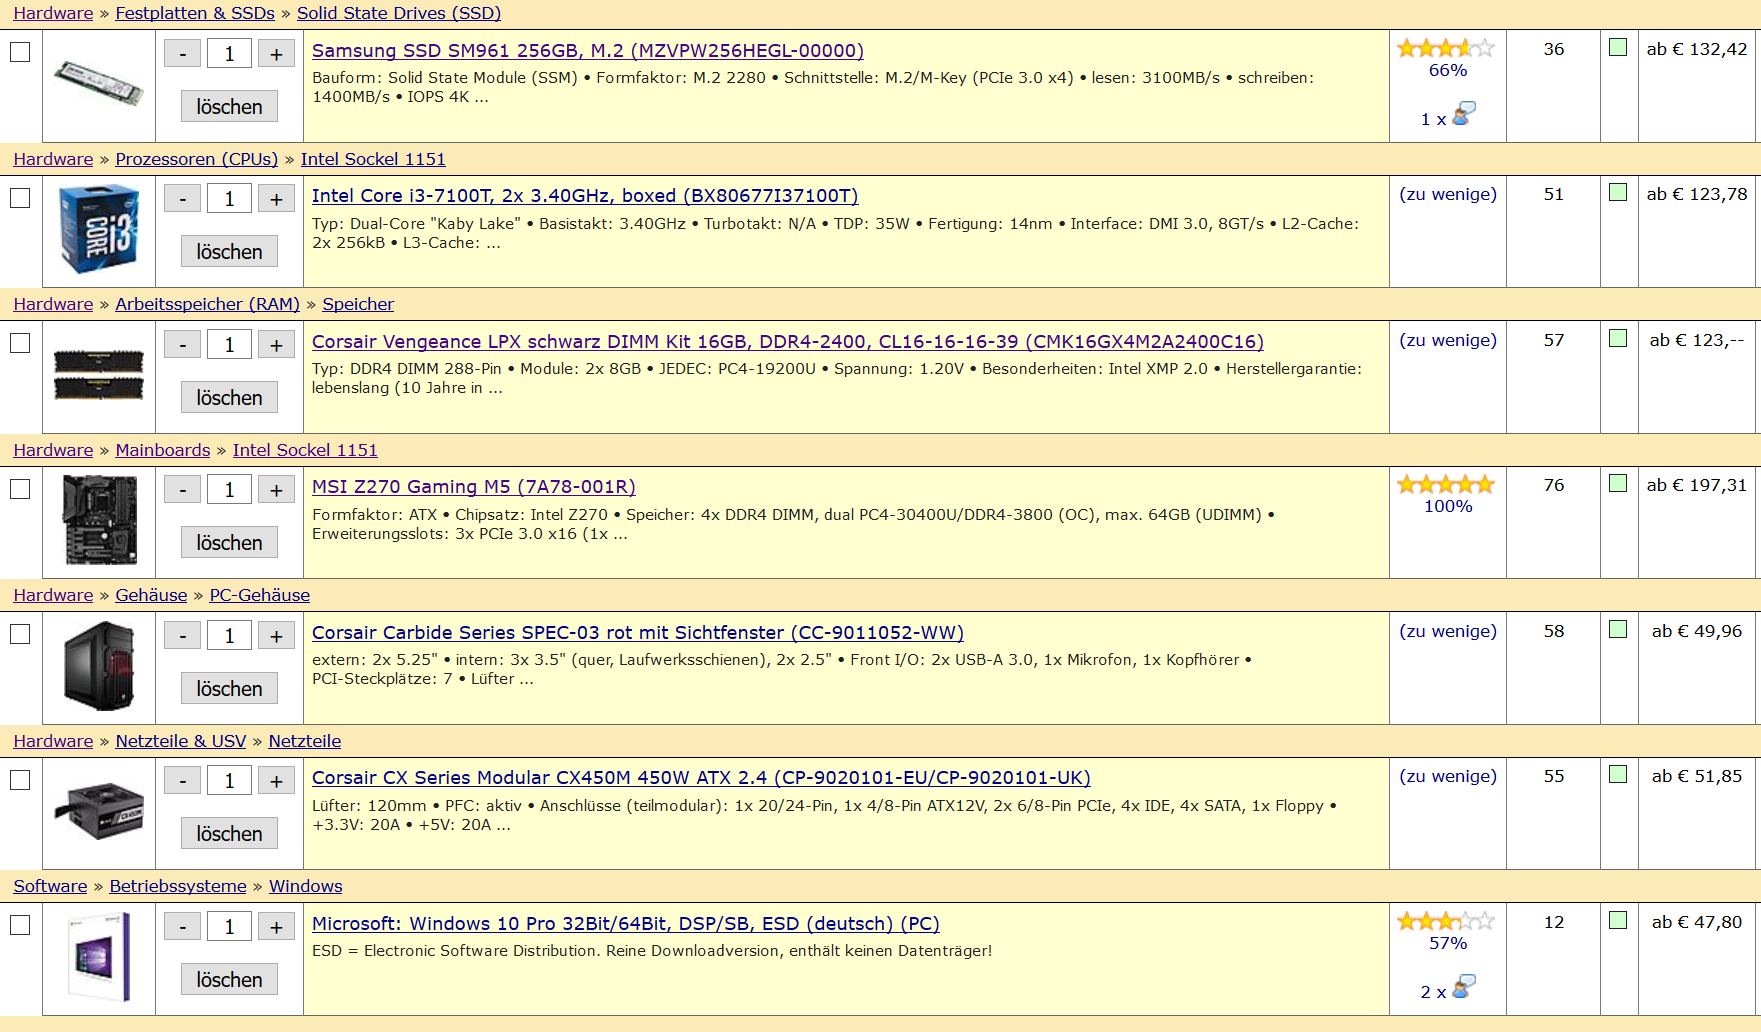This screenshot has height=1032, width=1761.
Task: Open Corsair Vengeance LPX 16GB product link
Action: (x=788, y=341)
